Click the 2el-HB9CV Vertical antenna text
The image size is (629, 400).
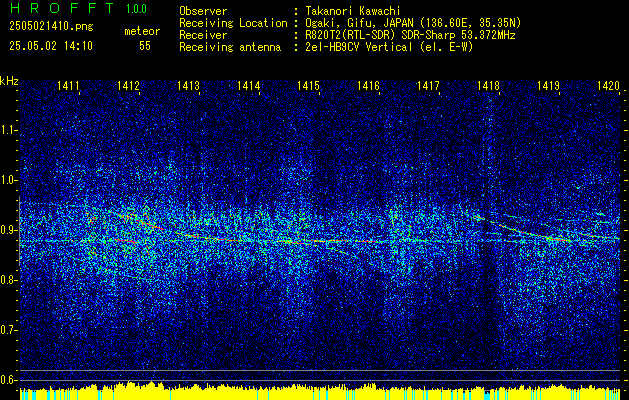[390, 47]
